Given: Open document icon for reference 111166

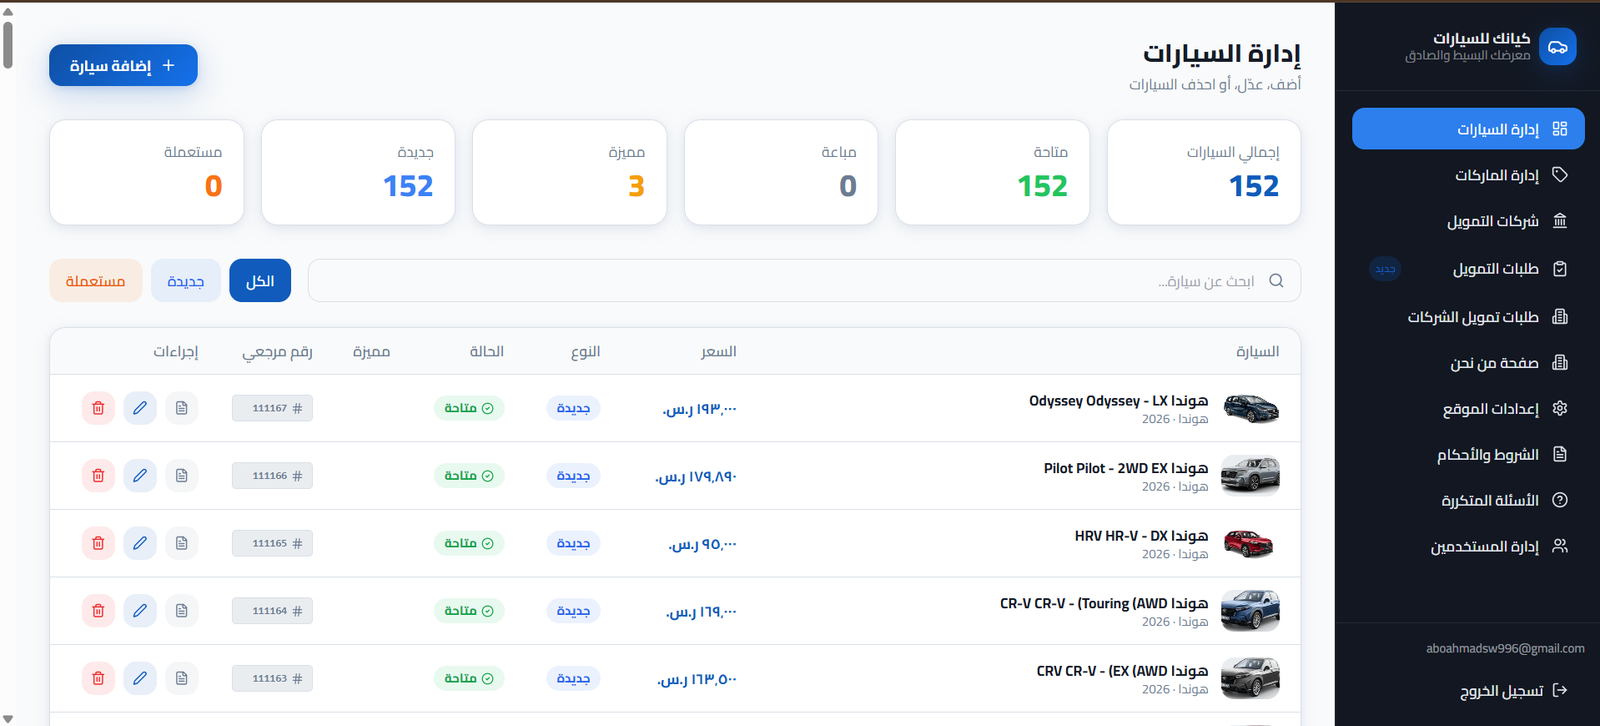Looking at the screenshot, I should tap(181, 476).
